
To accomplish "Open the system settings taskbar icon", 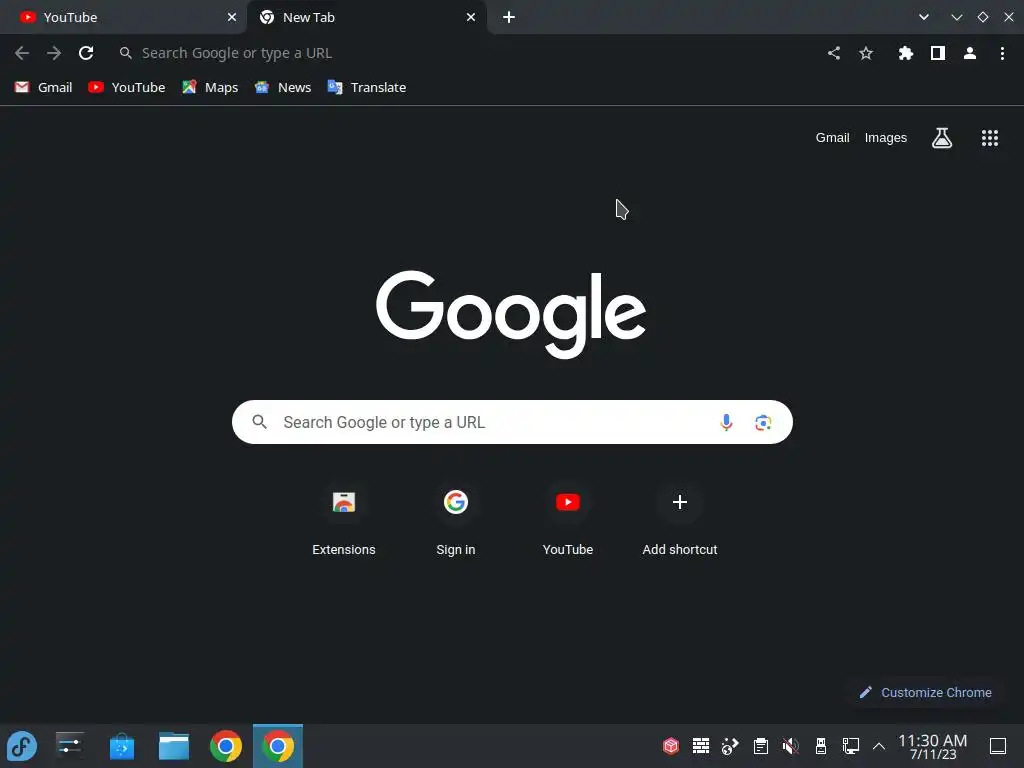I will [69, 746].
